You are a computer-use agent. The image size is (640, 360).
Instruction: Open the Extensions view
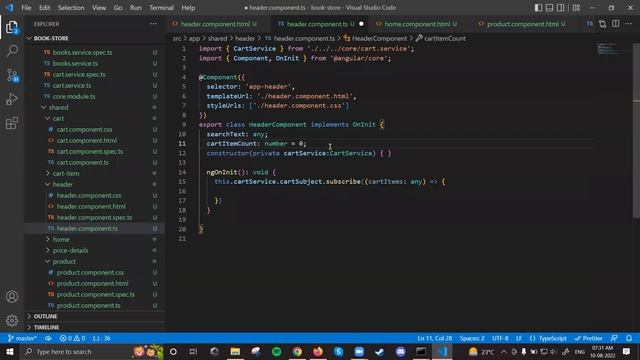[12, 123]
